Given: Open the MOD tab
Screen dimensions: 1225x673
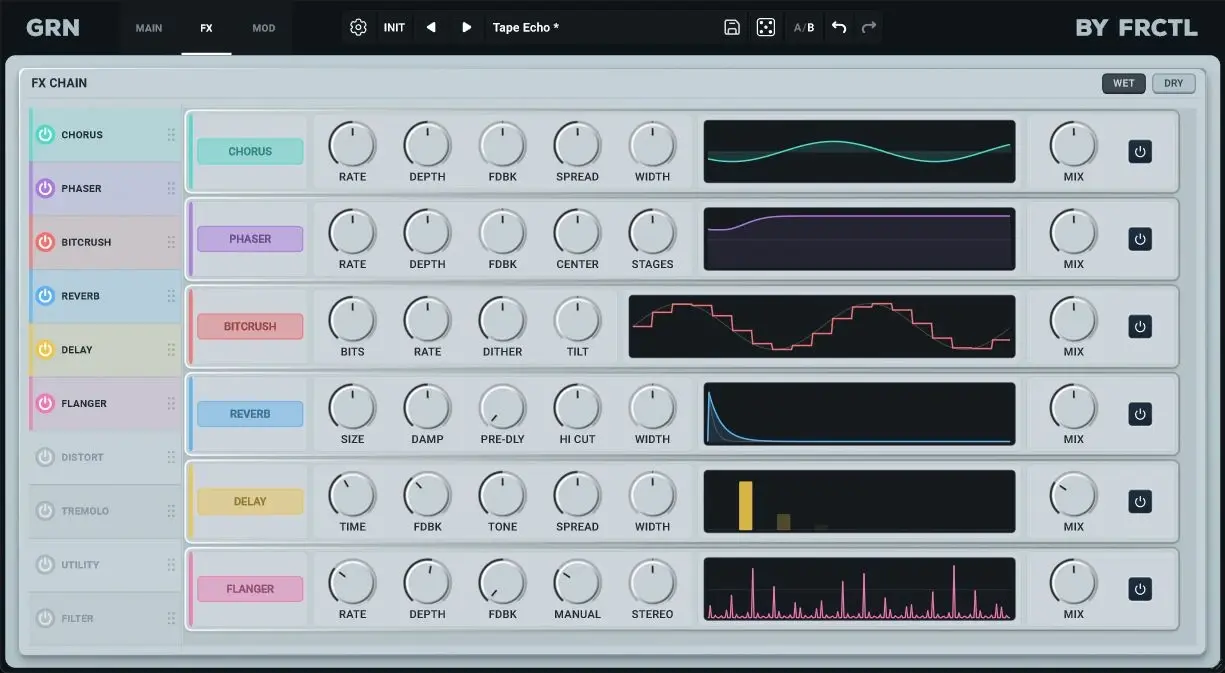Looking at the screenshot, I should coord(264,28).
